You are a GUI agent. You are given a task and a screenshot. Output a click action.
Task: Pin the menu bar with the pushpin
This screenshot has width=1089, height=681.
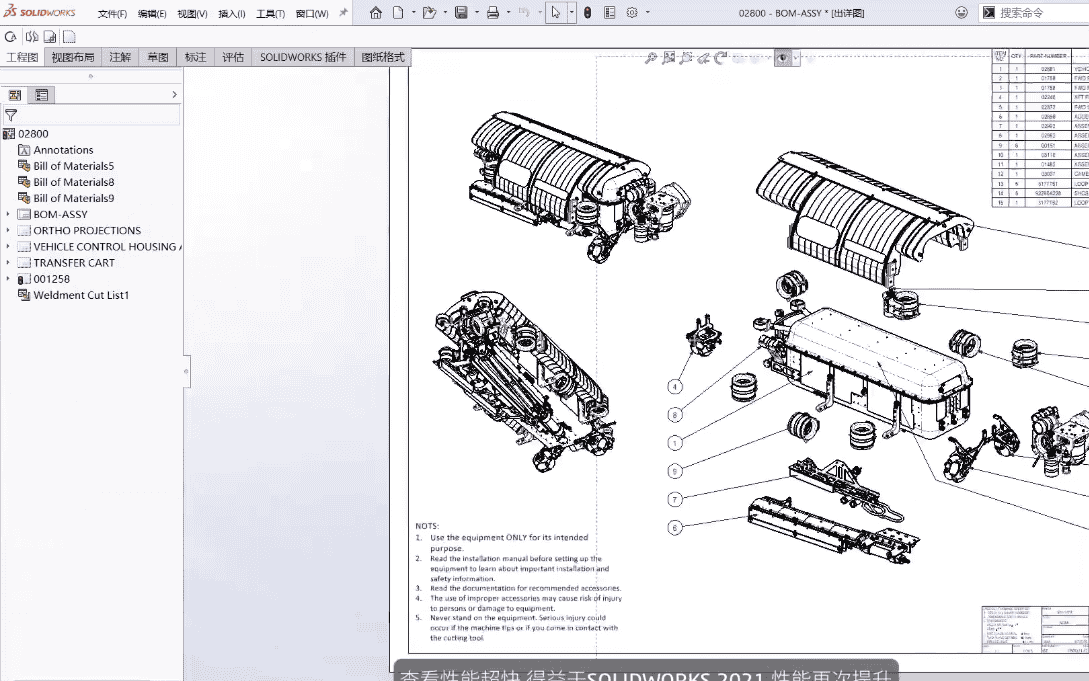coord(344,13)
